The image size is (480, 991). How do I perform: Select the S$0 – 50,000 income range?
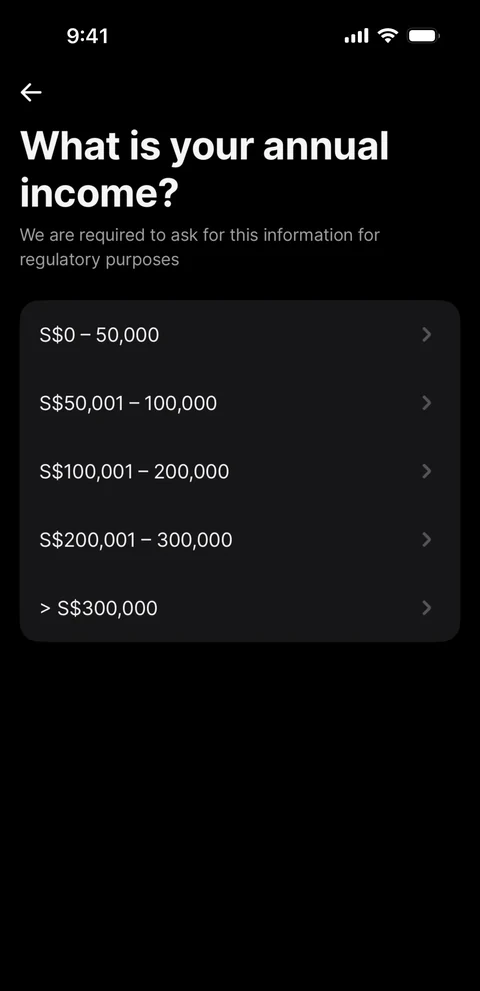point(240,335)
